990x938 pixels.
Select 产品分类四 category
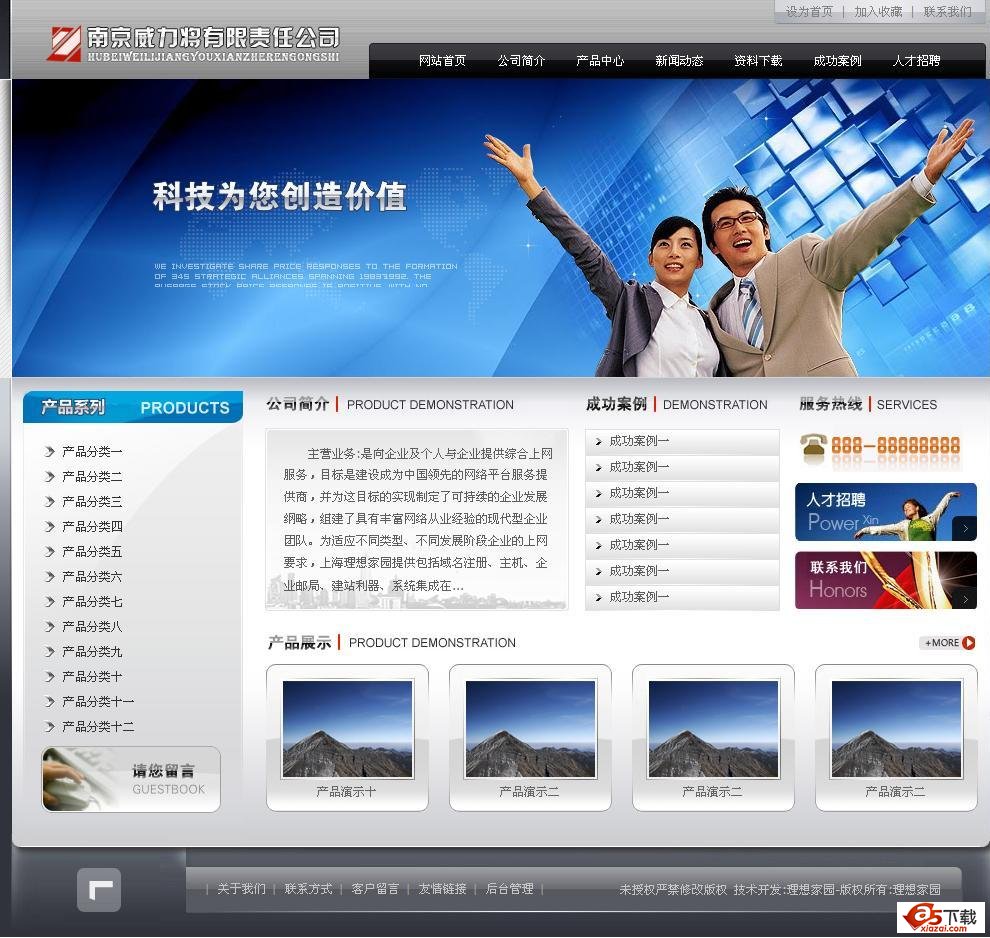point(92,526)
